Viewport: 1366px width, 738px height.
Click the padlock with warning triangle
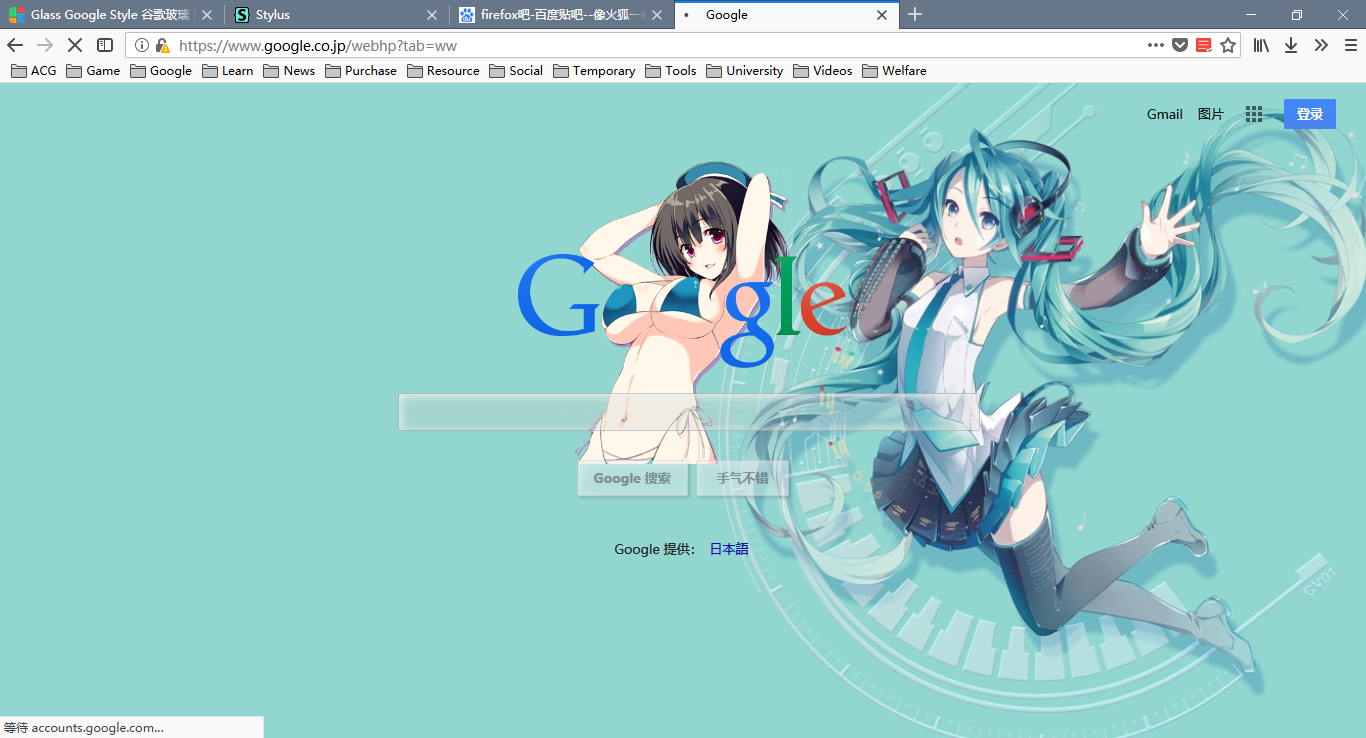click(162, 45)
